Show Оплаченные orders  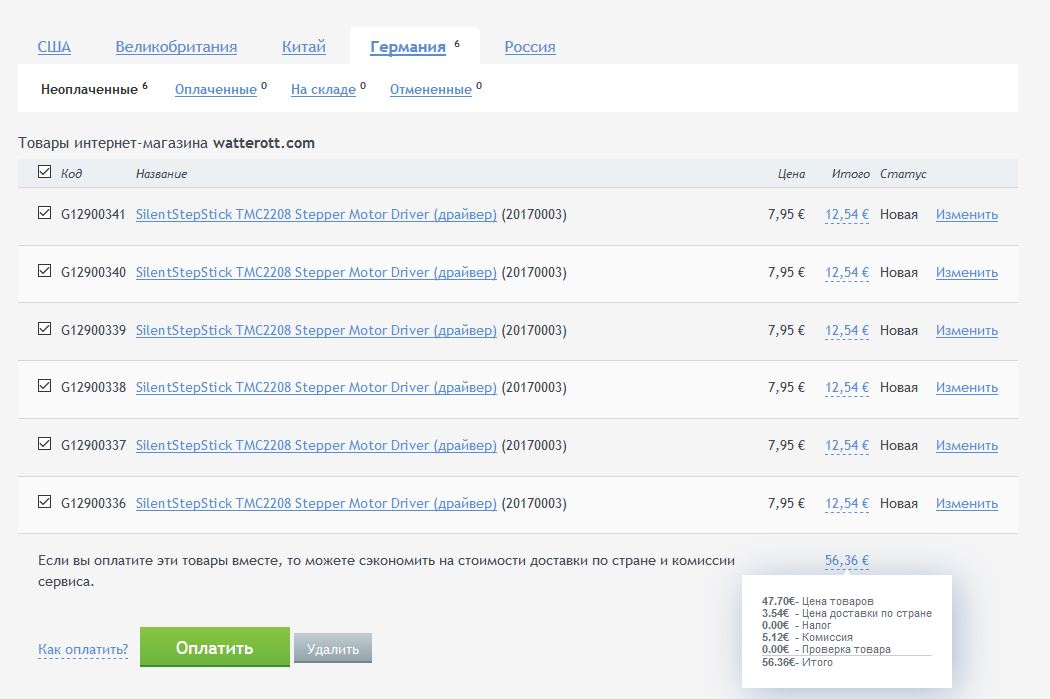tap(216, 90)
